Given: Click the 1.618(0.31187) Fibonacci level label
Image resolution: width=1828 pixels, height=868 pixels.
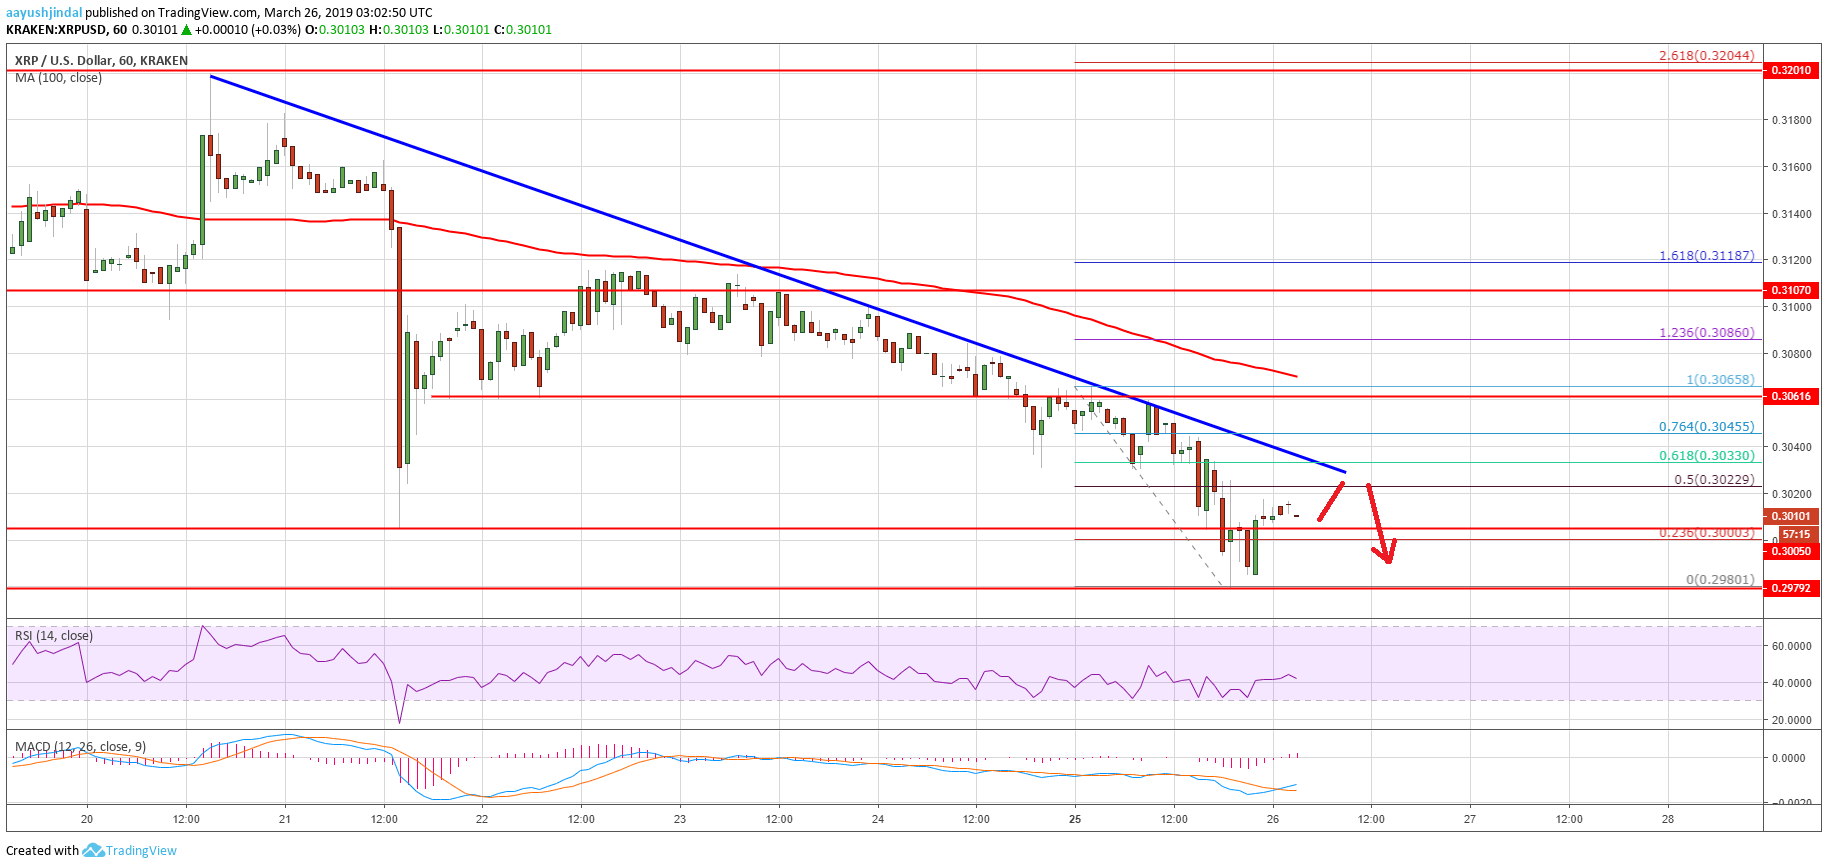Looking at the screenshot, I should 1706,256.
